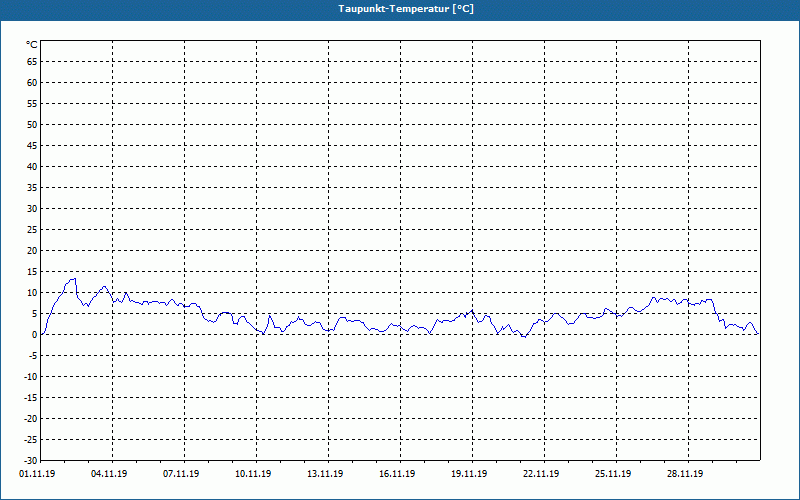Click the 04.11.19 date label
800x500 pixels.
click(x=109, y=474)
